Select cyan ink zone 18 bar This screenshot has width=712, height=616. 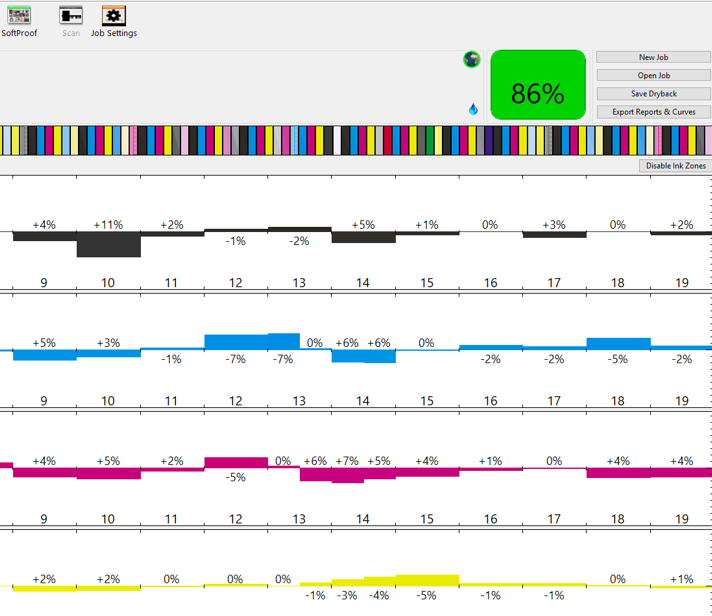pyautogui.click(x=618, y=344)
